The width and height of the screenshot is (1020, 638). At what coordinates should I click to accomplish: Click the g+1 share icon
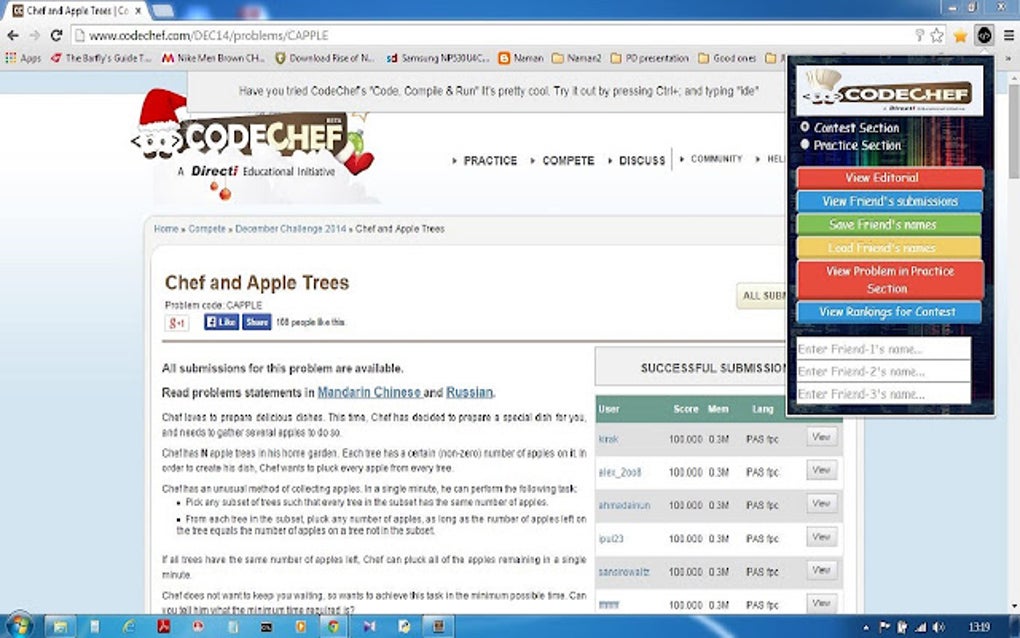tap(176, 322)
